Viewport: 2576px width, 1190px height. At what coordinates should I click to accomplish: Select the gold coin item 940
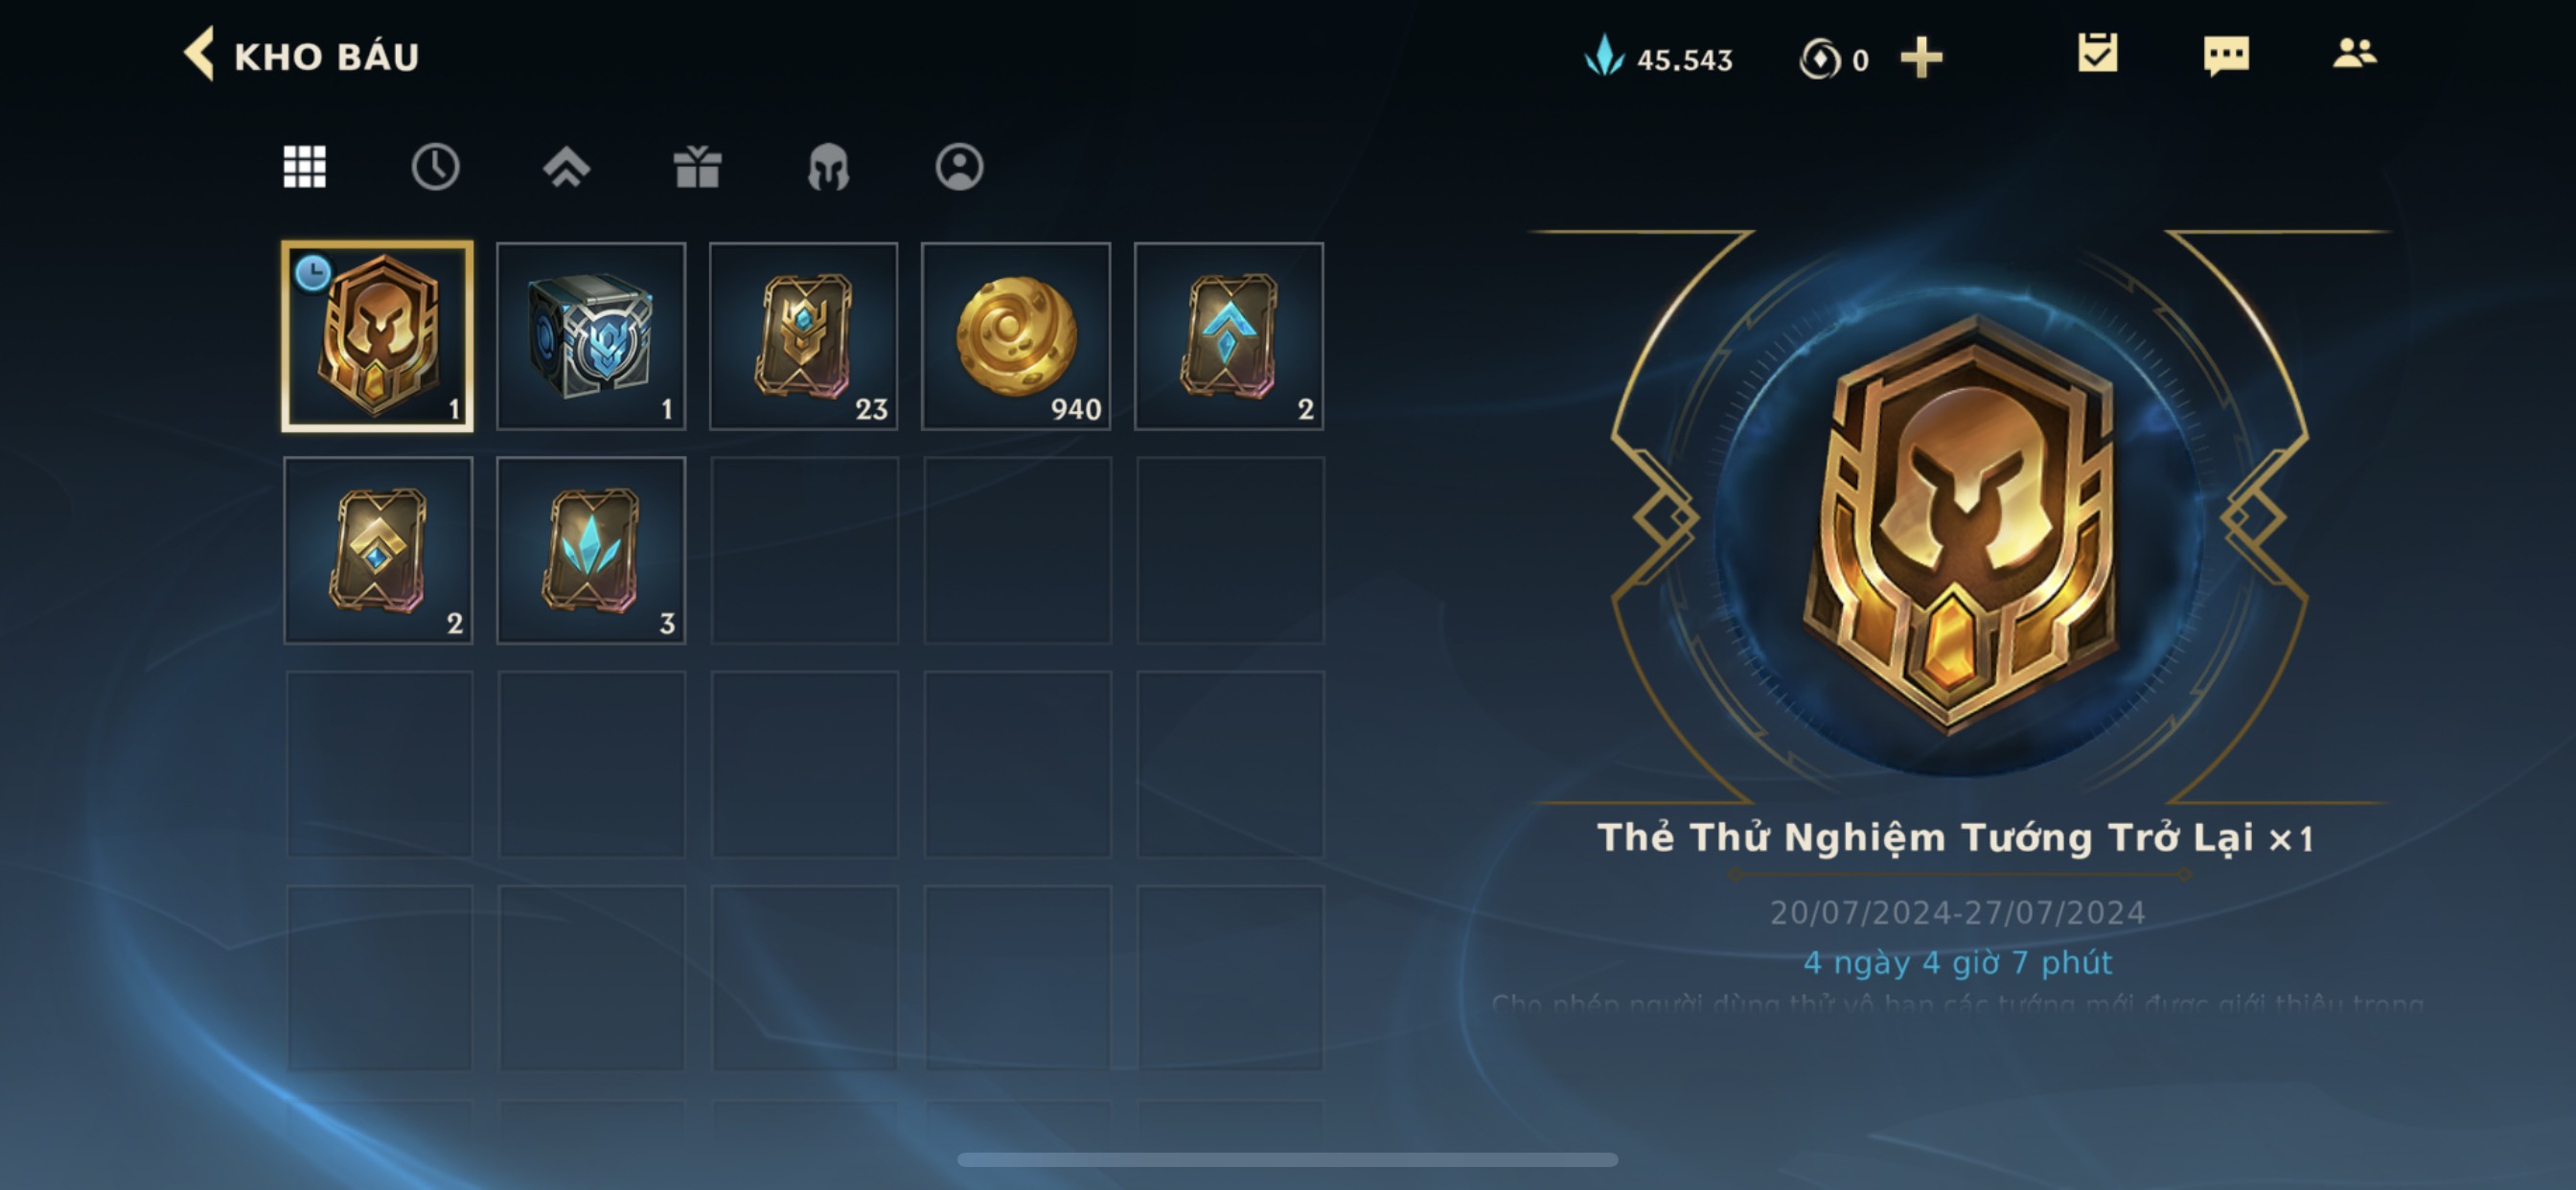tap(1016, 336)
